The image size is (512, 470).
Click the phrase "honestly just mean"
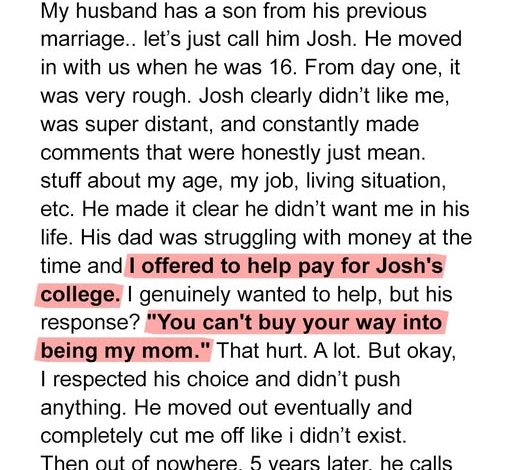331,153
